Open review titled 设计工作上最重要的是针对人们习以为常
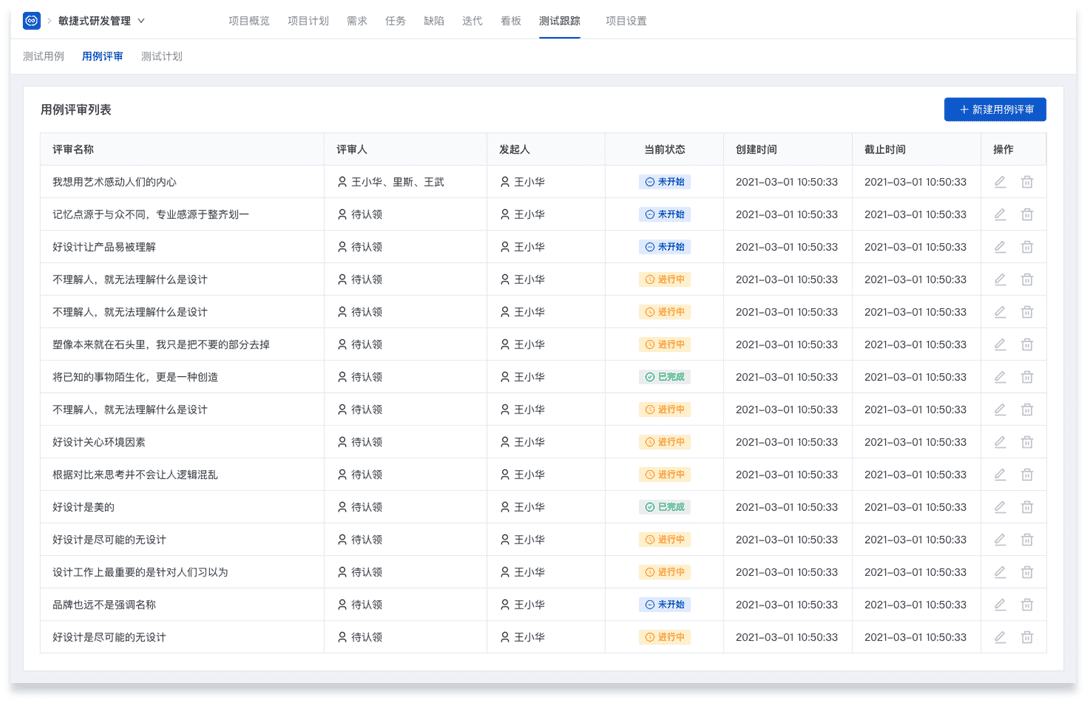Image resolution: width=1087 pixels, height=703 pixels. [x=140, y=572]
